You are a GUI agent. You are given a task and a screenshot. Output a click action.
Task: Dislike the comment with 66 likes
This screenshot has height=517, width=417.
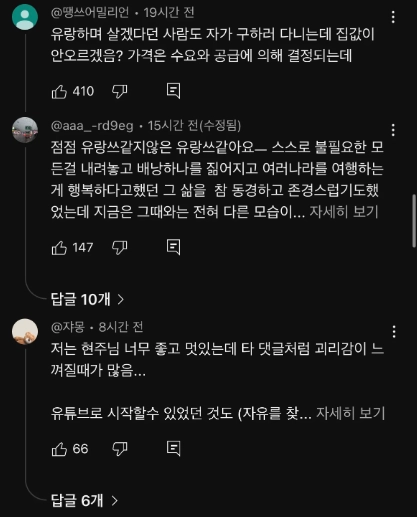coord(120,449)
